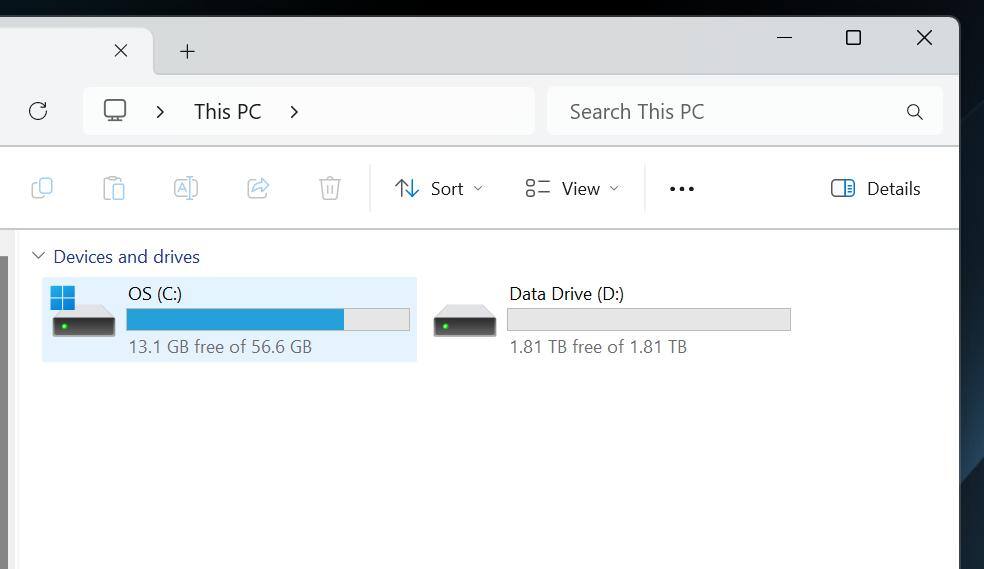Screen dimensions: 984x569
Task: Collapse the Devices and drives group
Action: coord(38,256)
